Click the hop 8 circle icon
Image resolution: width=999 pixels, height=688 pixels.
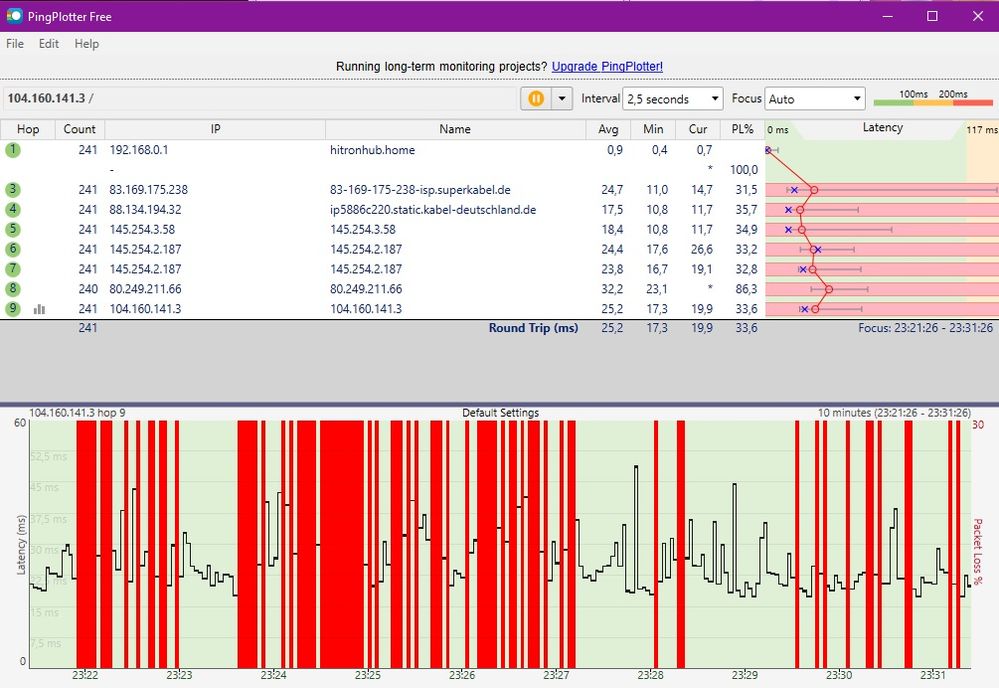[x=13, y=289]
